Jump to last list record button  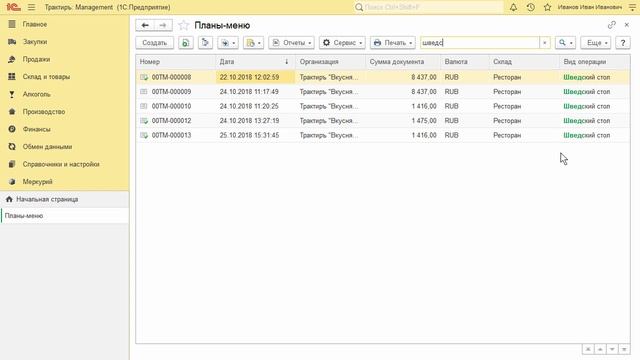point(624,349)
